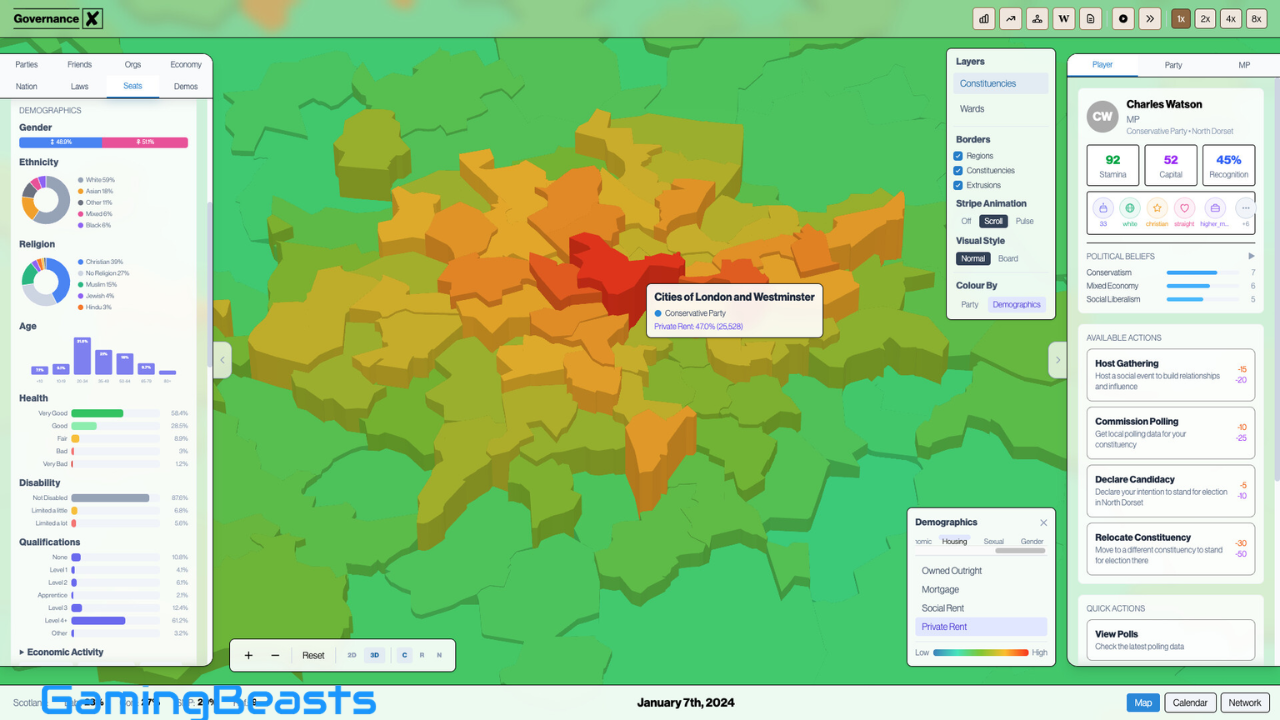Open the Laws tab

coord(80,86)
